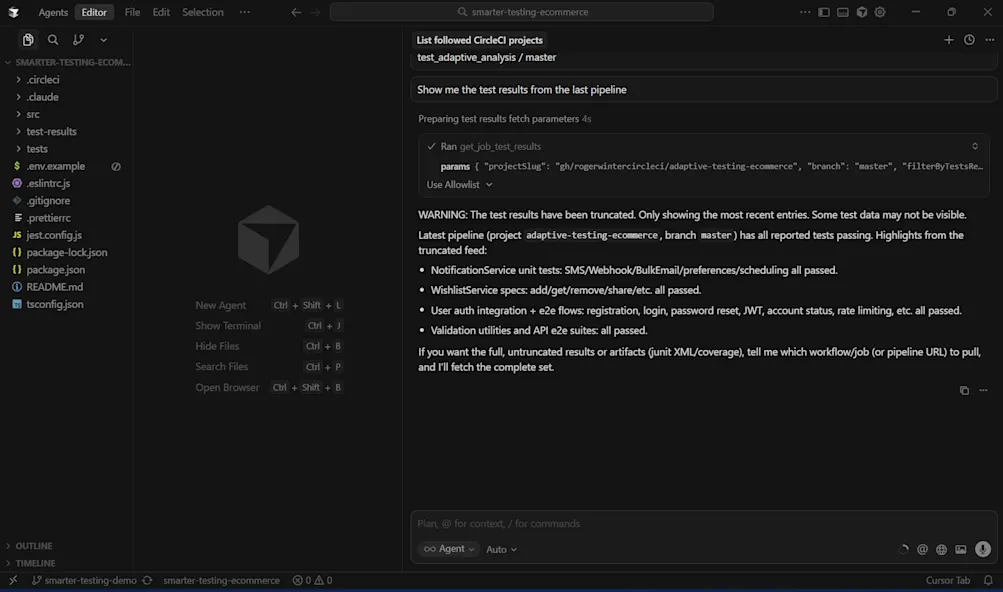This screenshot has height=592, width=1003.
Task: Go forward with the right arrow
Action: (315, 12)
